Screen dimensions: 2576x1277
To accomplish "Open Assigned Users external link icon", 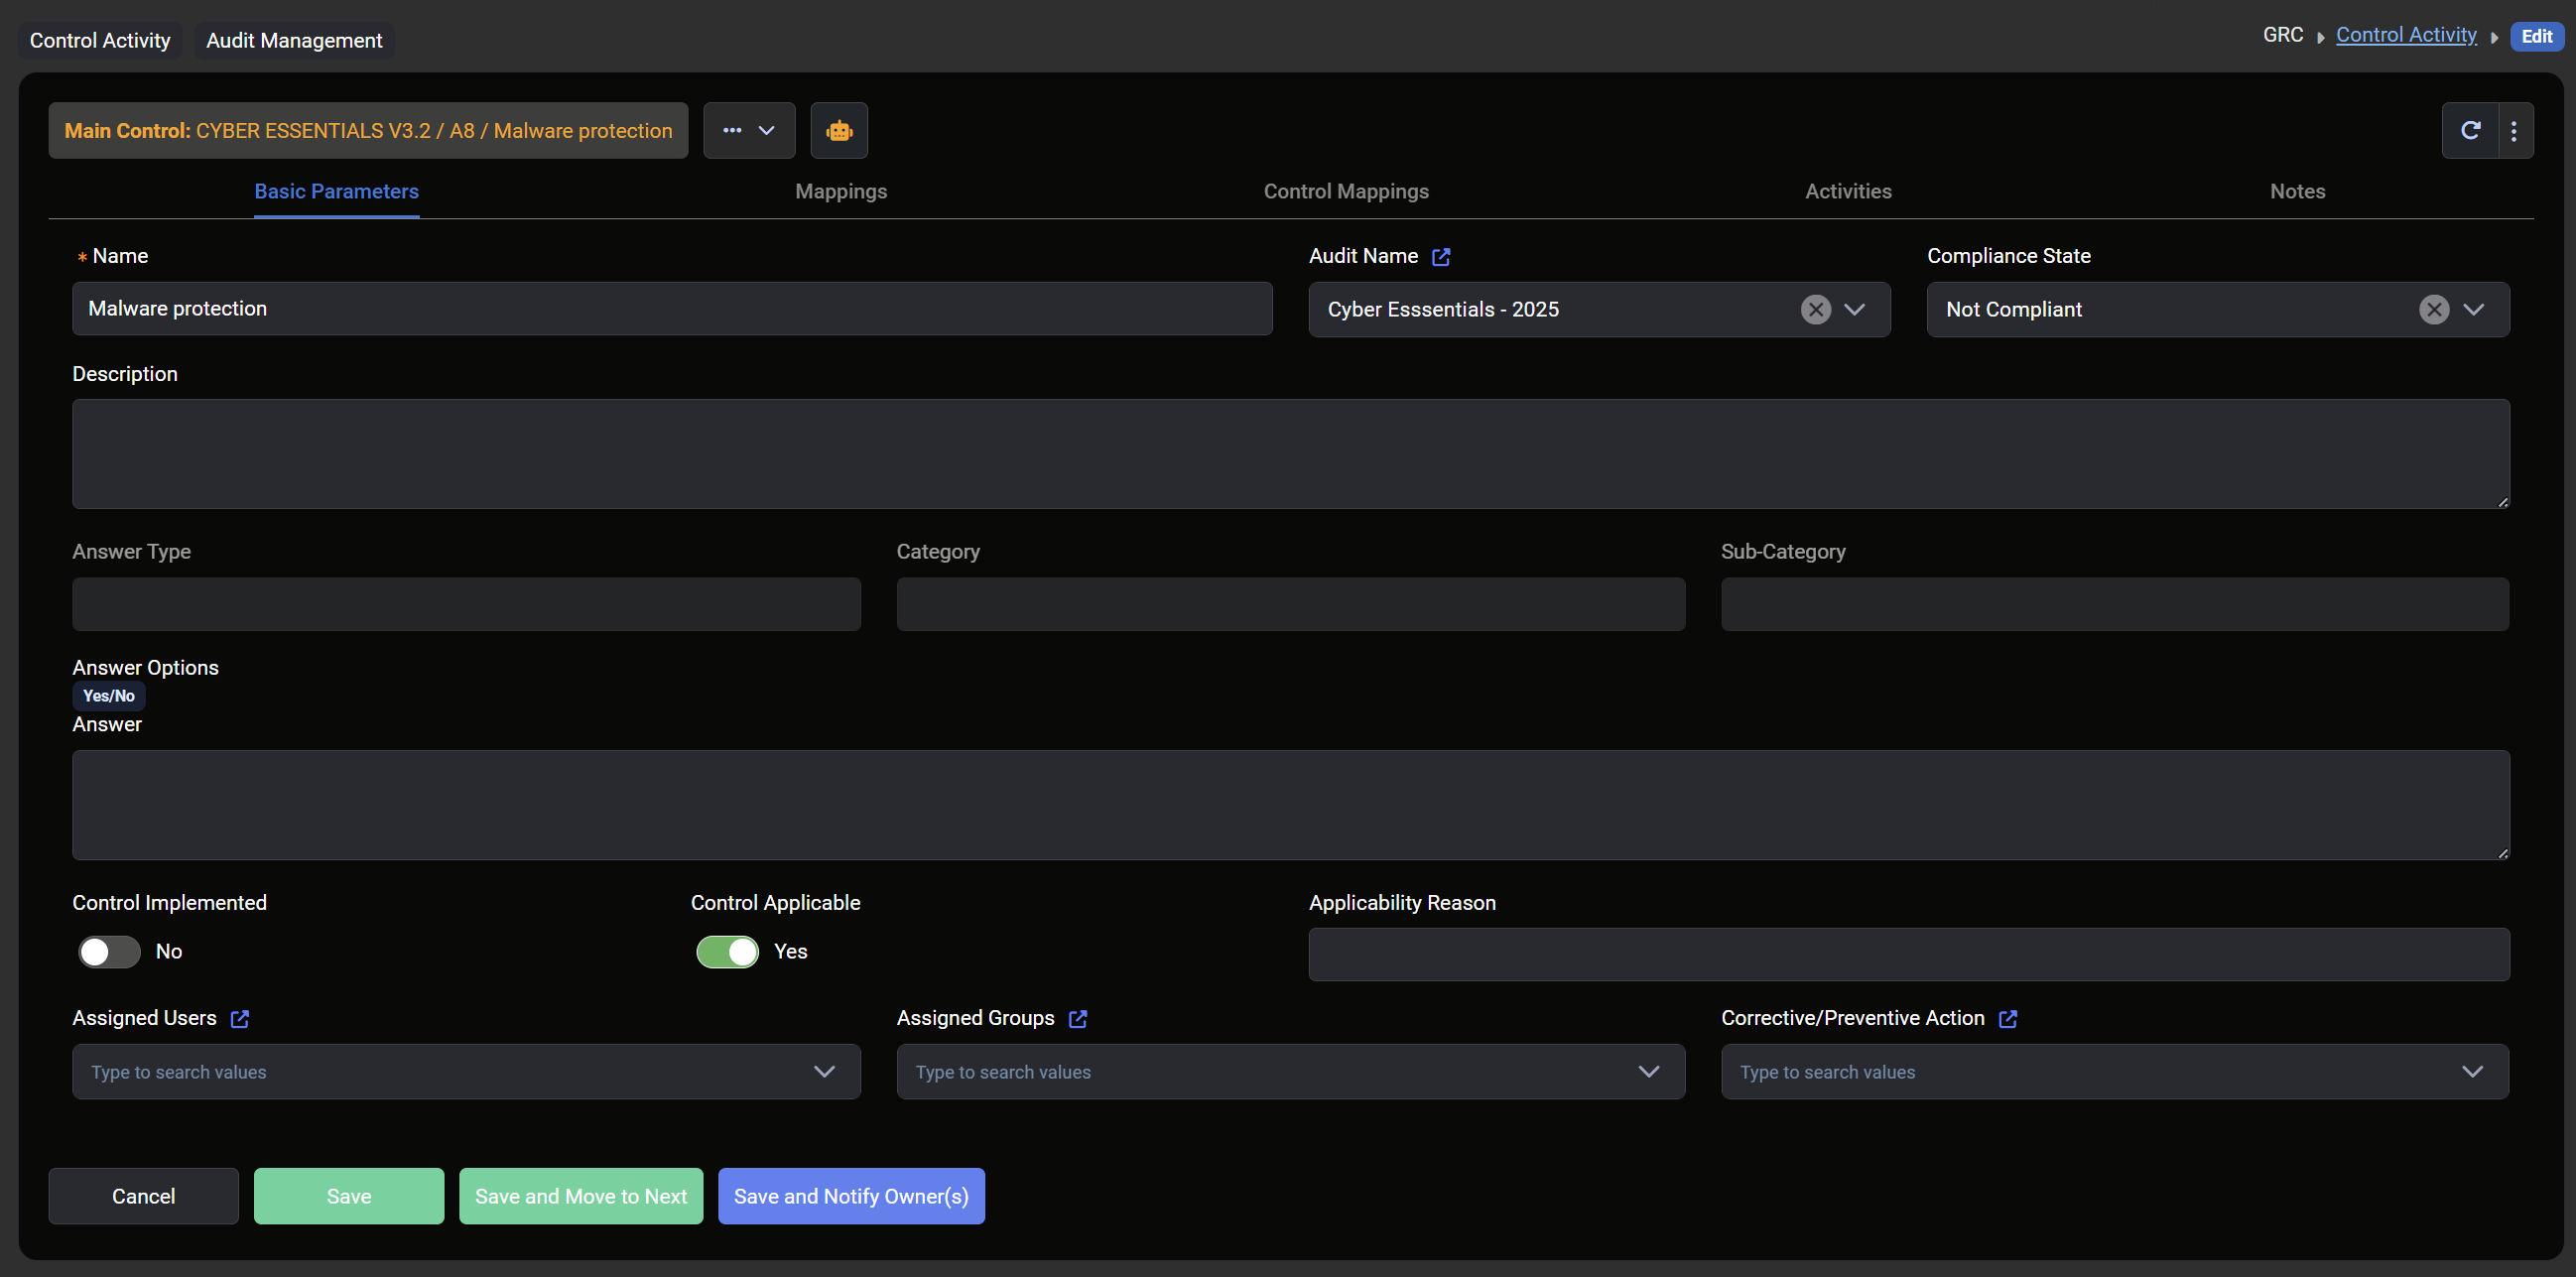I will [x=240, y=1018].
